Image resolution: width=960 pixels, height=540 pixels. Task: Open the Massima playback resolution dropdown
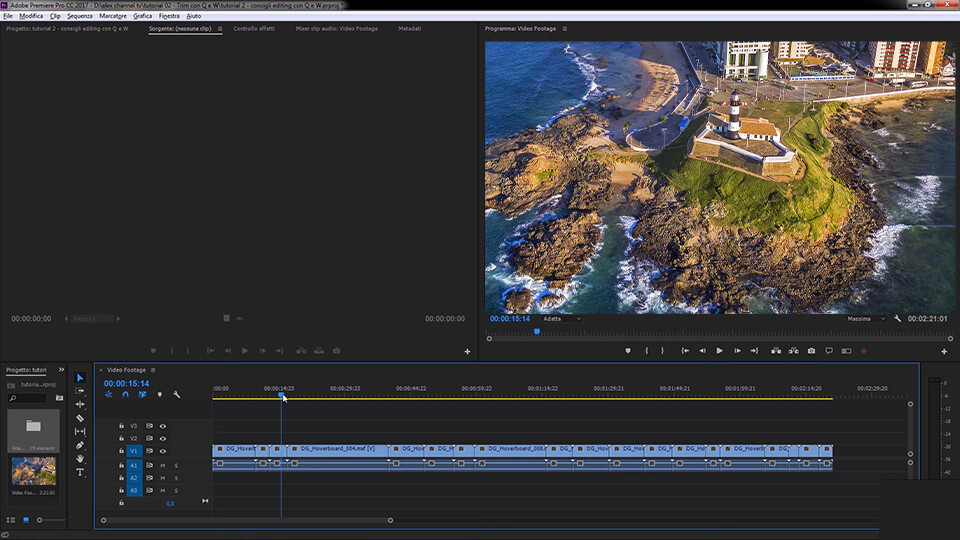866,319
